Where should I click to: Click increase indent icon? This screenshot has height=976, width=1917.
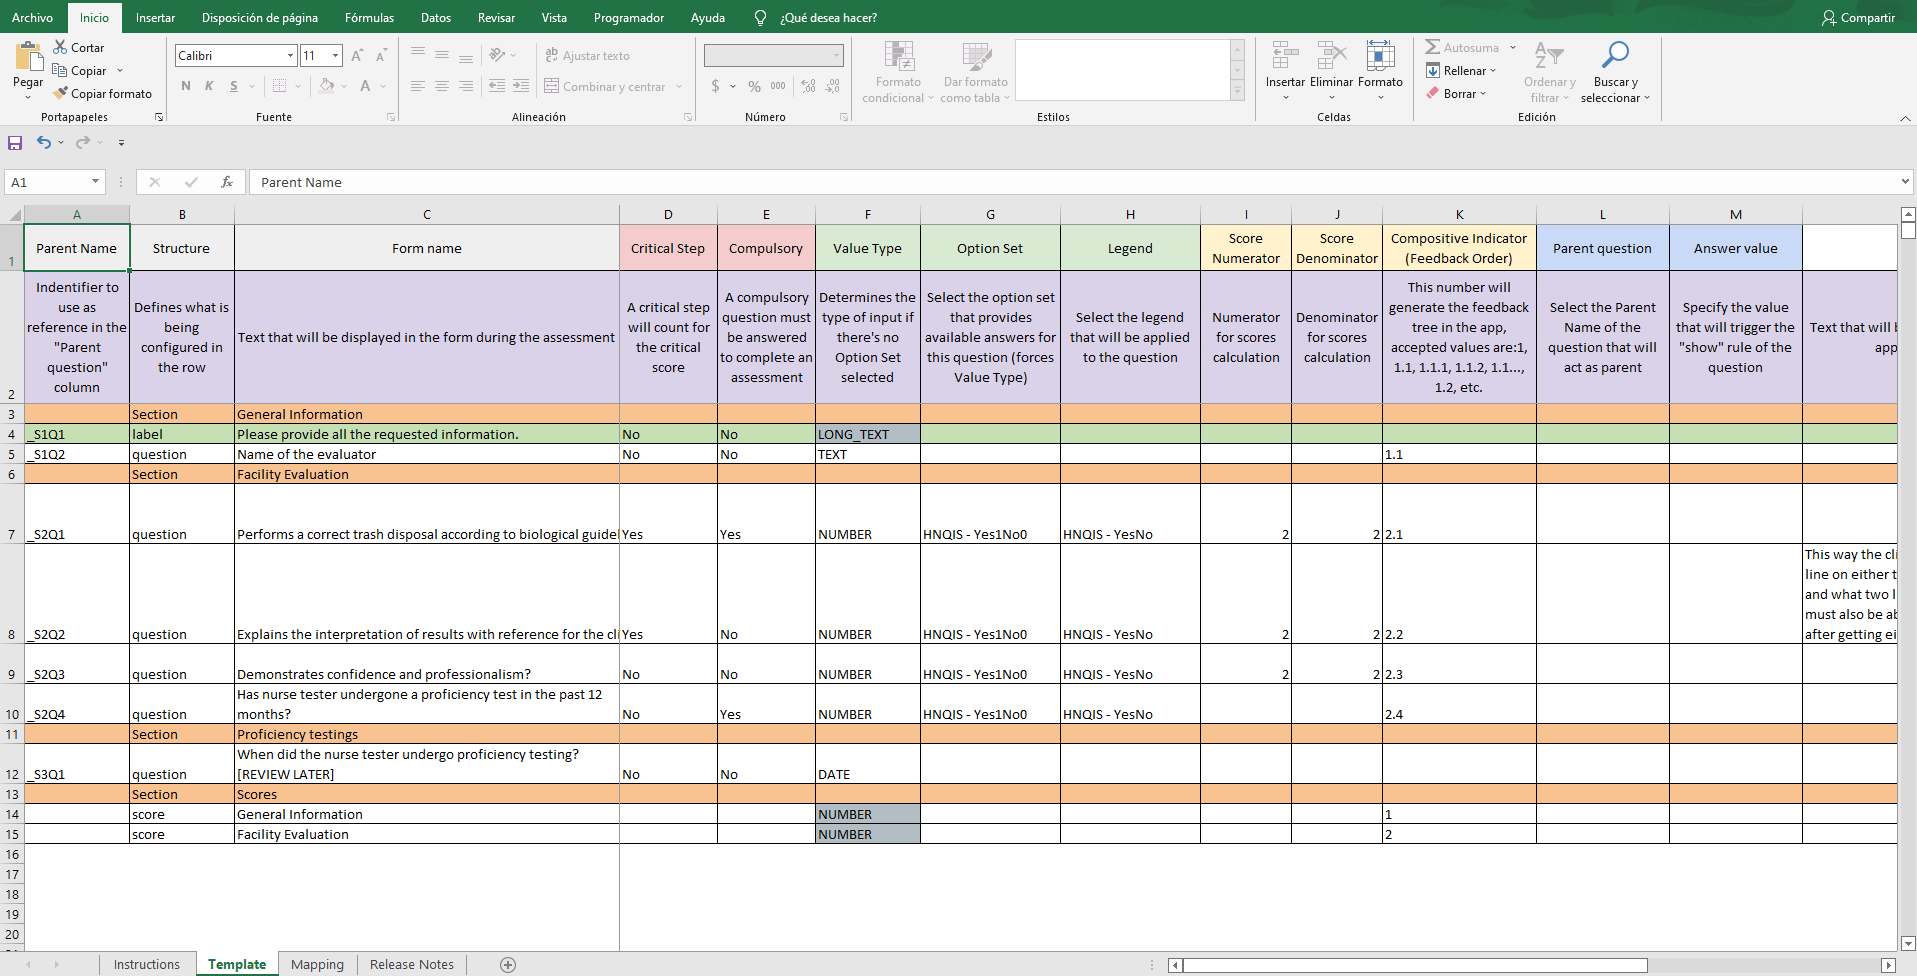click(x=521, y=86)
